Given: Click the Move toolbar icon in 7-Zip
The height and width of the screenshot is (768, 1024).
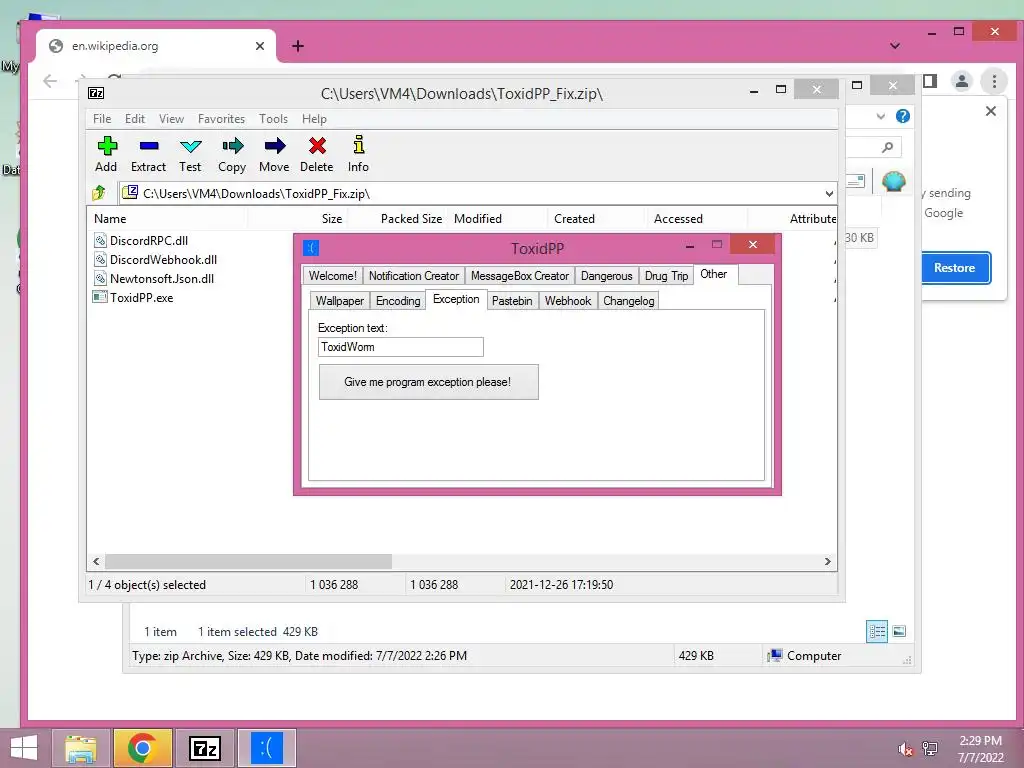Looking at the screenshot, I should 275,145.
